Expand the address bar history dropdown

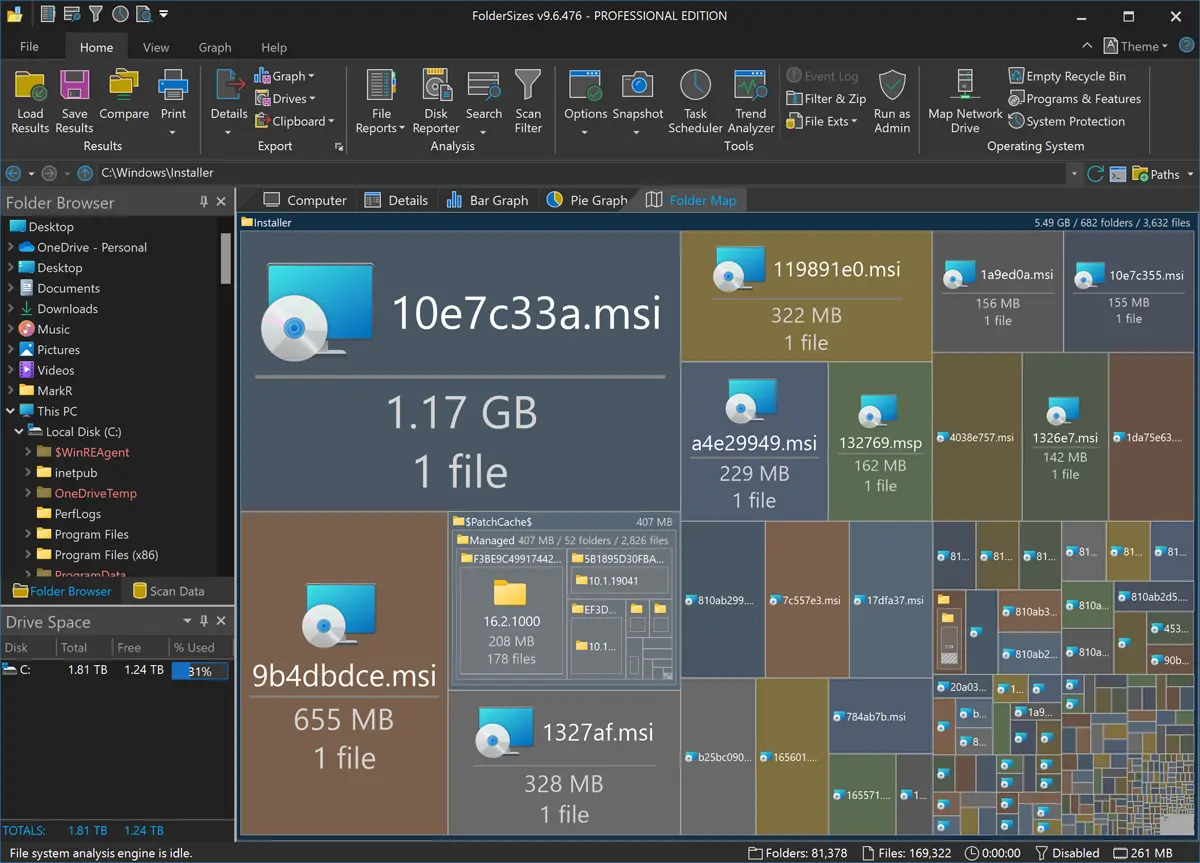pos(1074,174)
